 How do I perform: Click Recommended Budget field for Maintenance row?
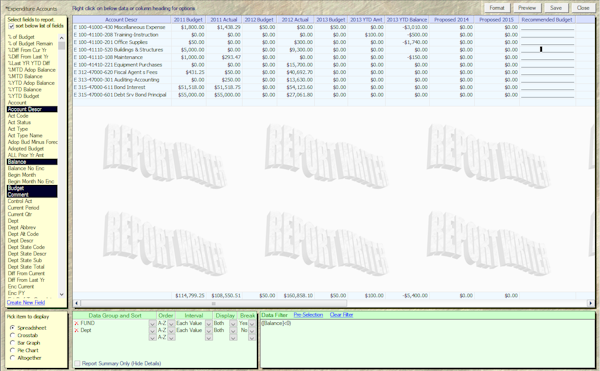click(x=547, y=57)
